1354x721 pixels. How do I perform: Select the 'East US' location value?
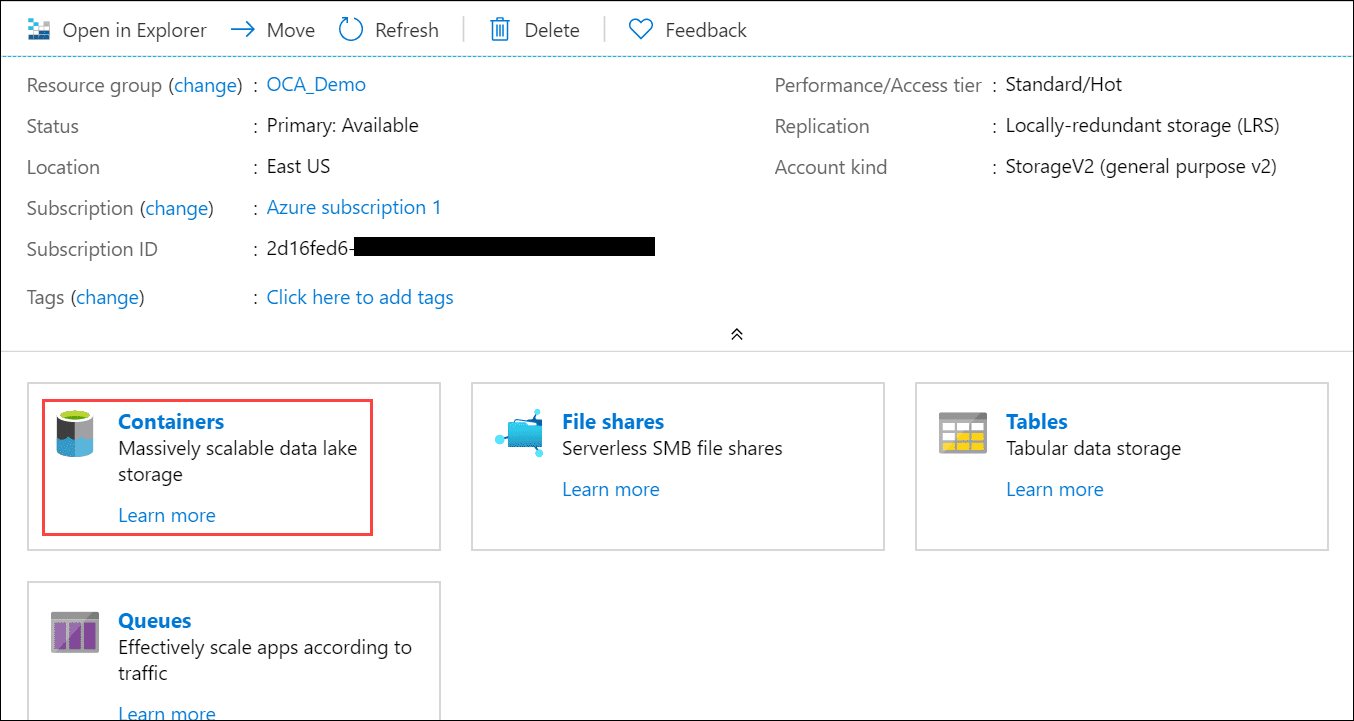coord(299,167)
